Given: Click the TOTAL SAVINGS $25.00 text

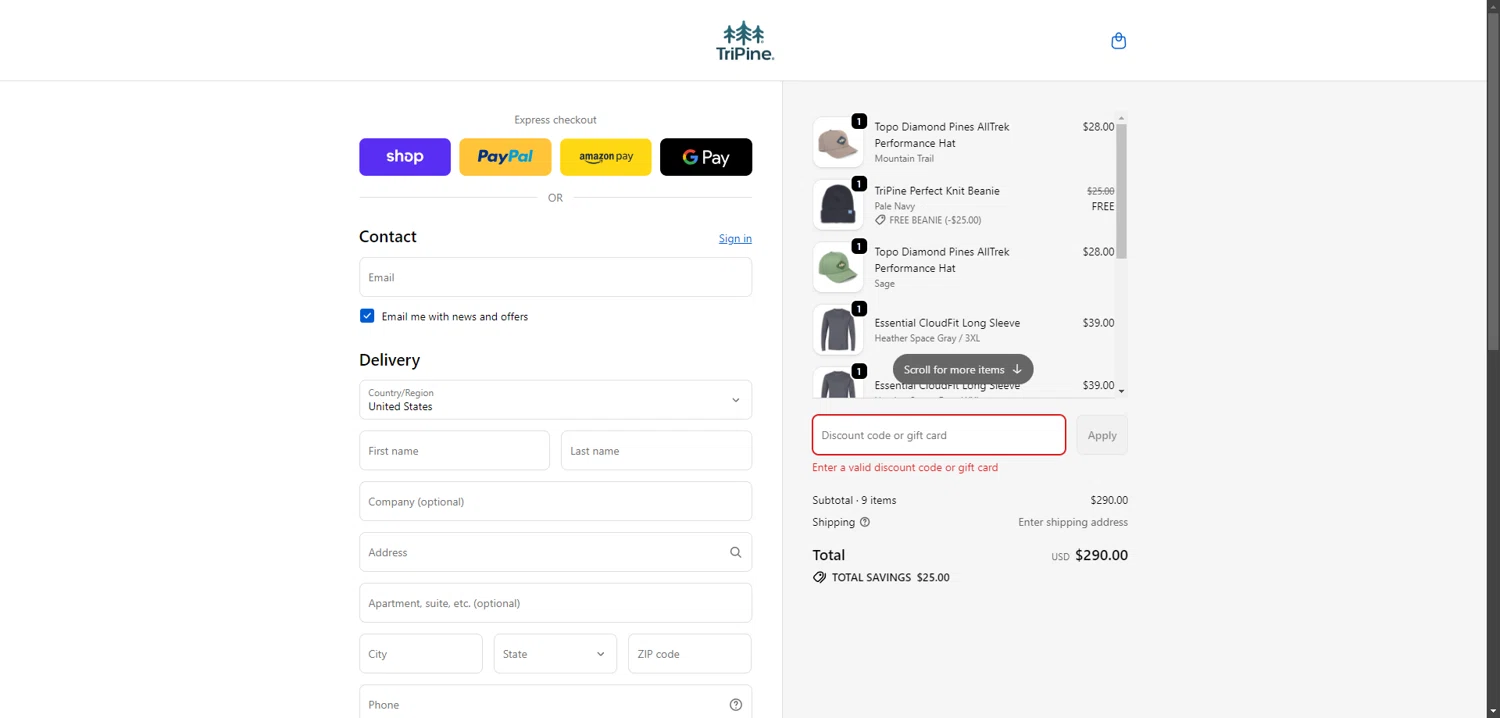Looking at the screenshot, I should 891,578.
